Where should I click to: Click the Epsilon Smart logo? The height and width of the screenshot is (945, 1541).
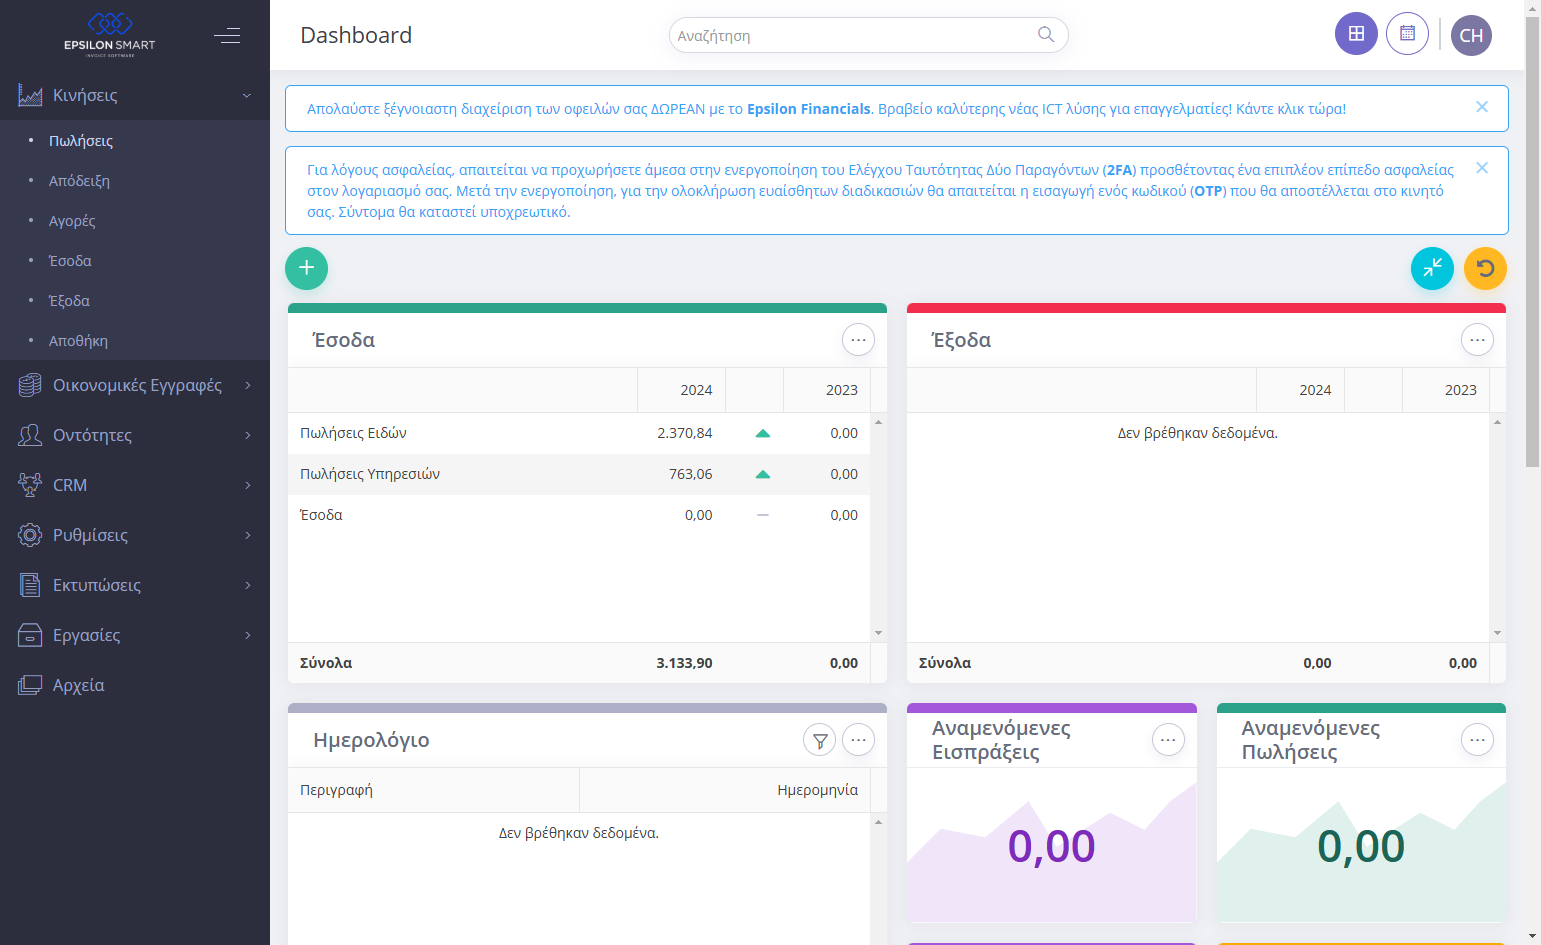pos(110,34)
